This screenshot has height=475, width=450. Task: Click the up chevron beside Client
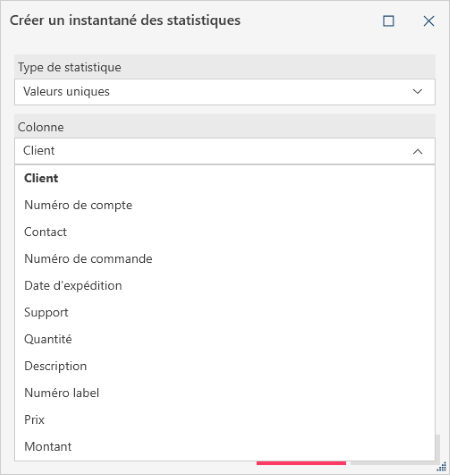point(417,152)
